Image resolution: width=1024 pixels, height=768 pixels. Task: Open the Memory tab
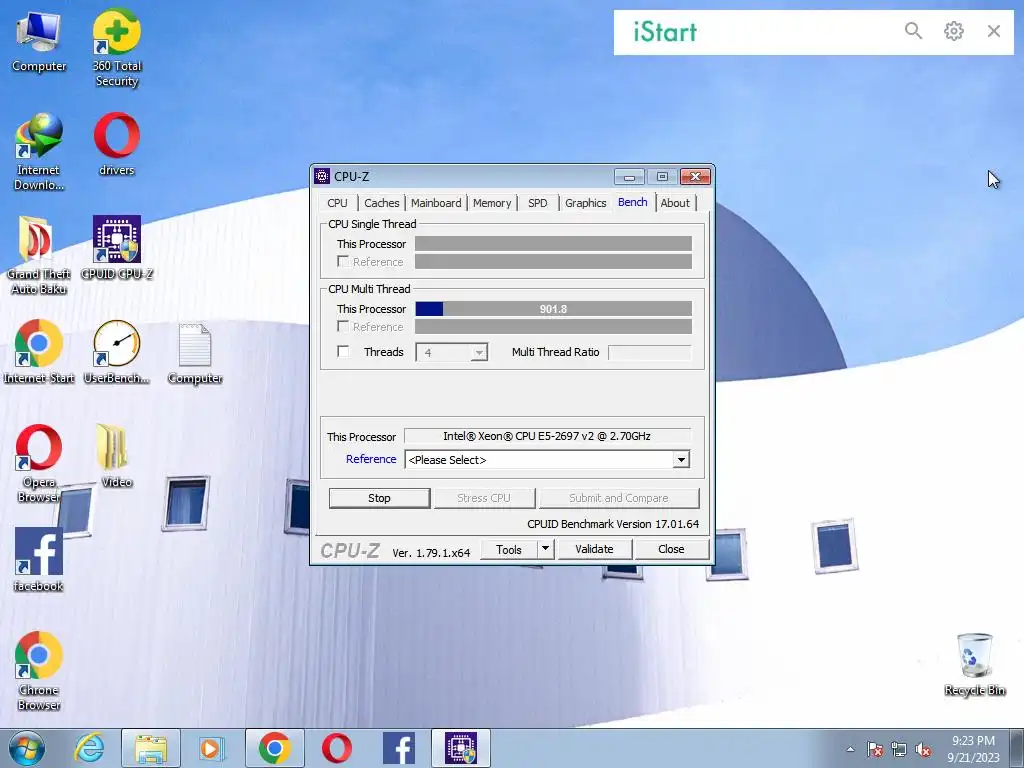pos(492,203)
